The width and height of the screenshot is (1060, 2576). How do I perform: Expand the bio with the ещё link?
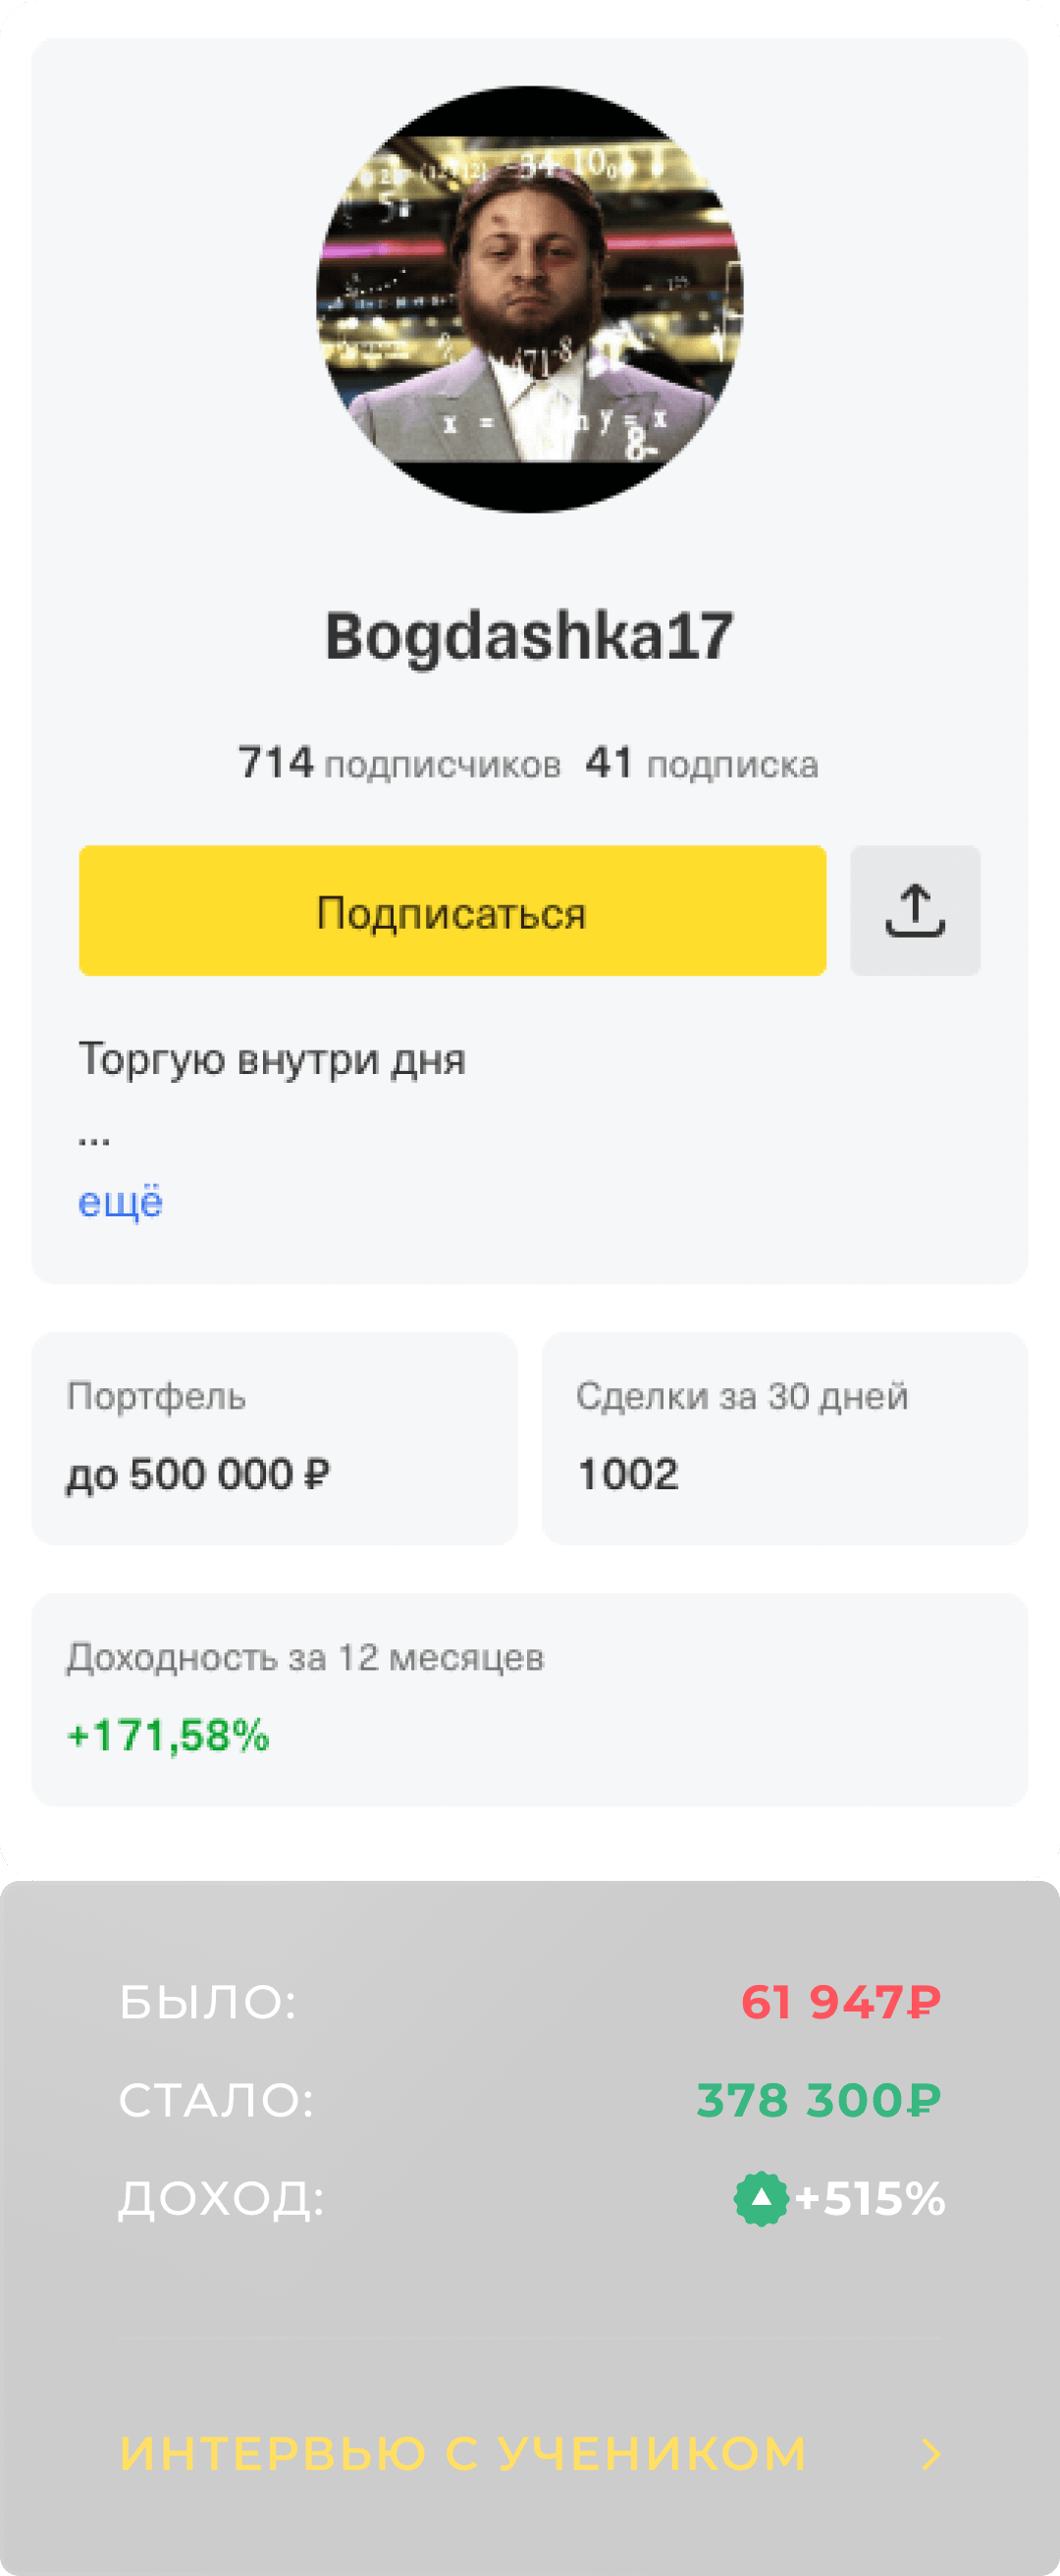click(x=120, y=1201)
